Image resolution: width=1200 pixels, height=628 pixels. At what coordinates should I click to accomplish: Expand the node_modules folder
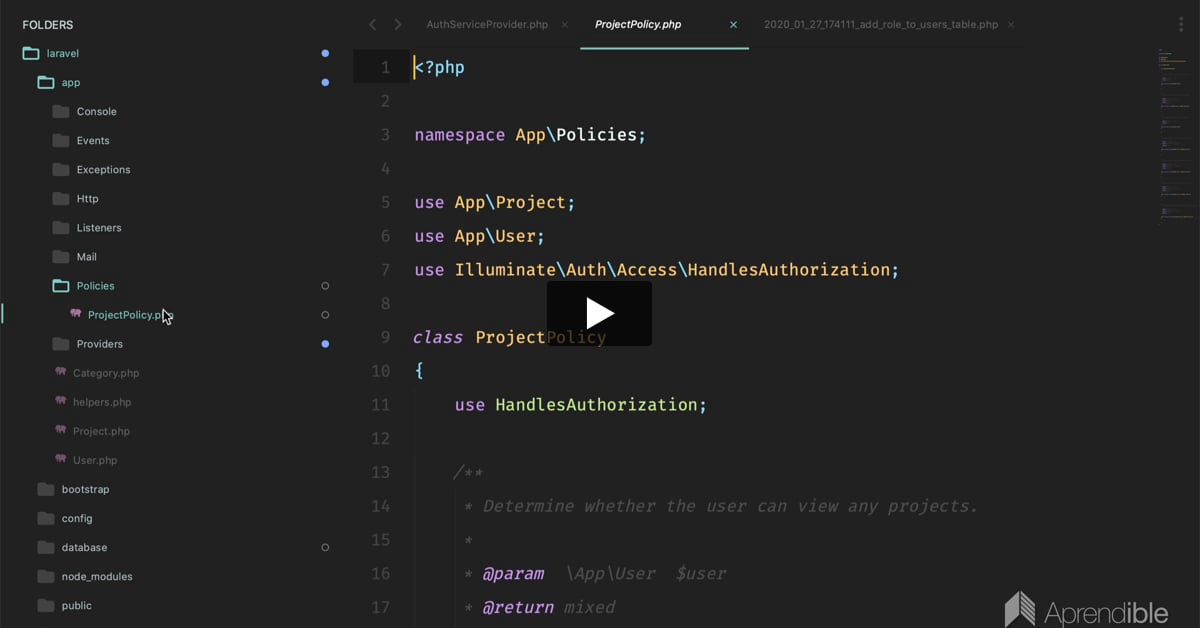[x=97, y=575]
